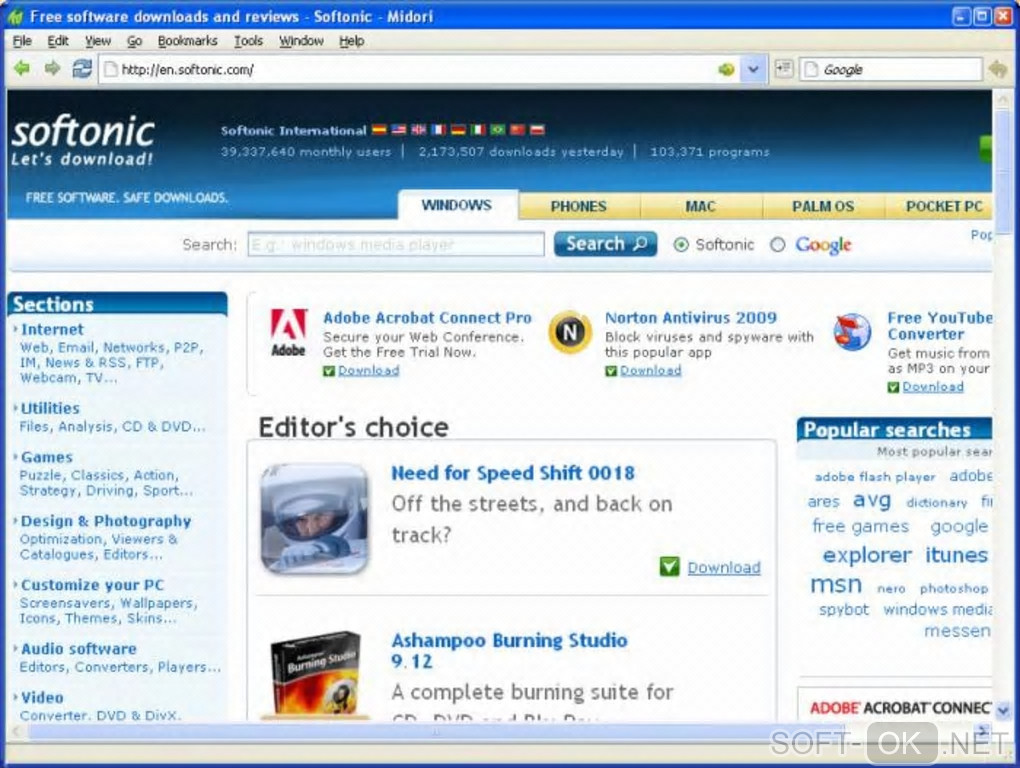Expand the Video section arrow

(16, 697)
